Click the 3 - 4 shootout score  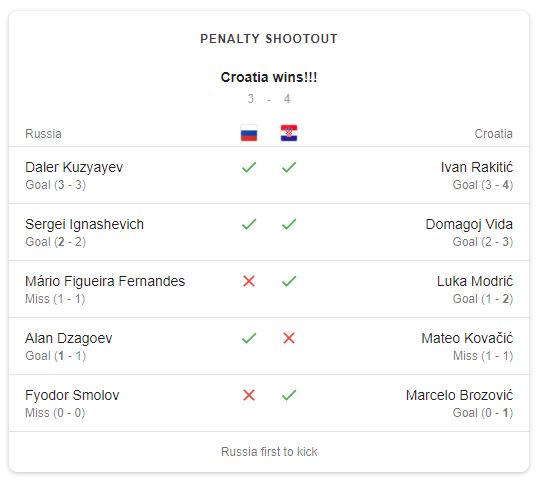coord(269,99)
